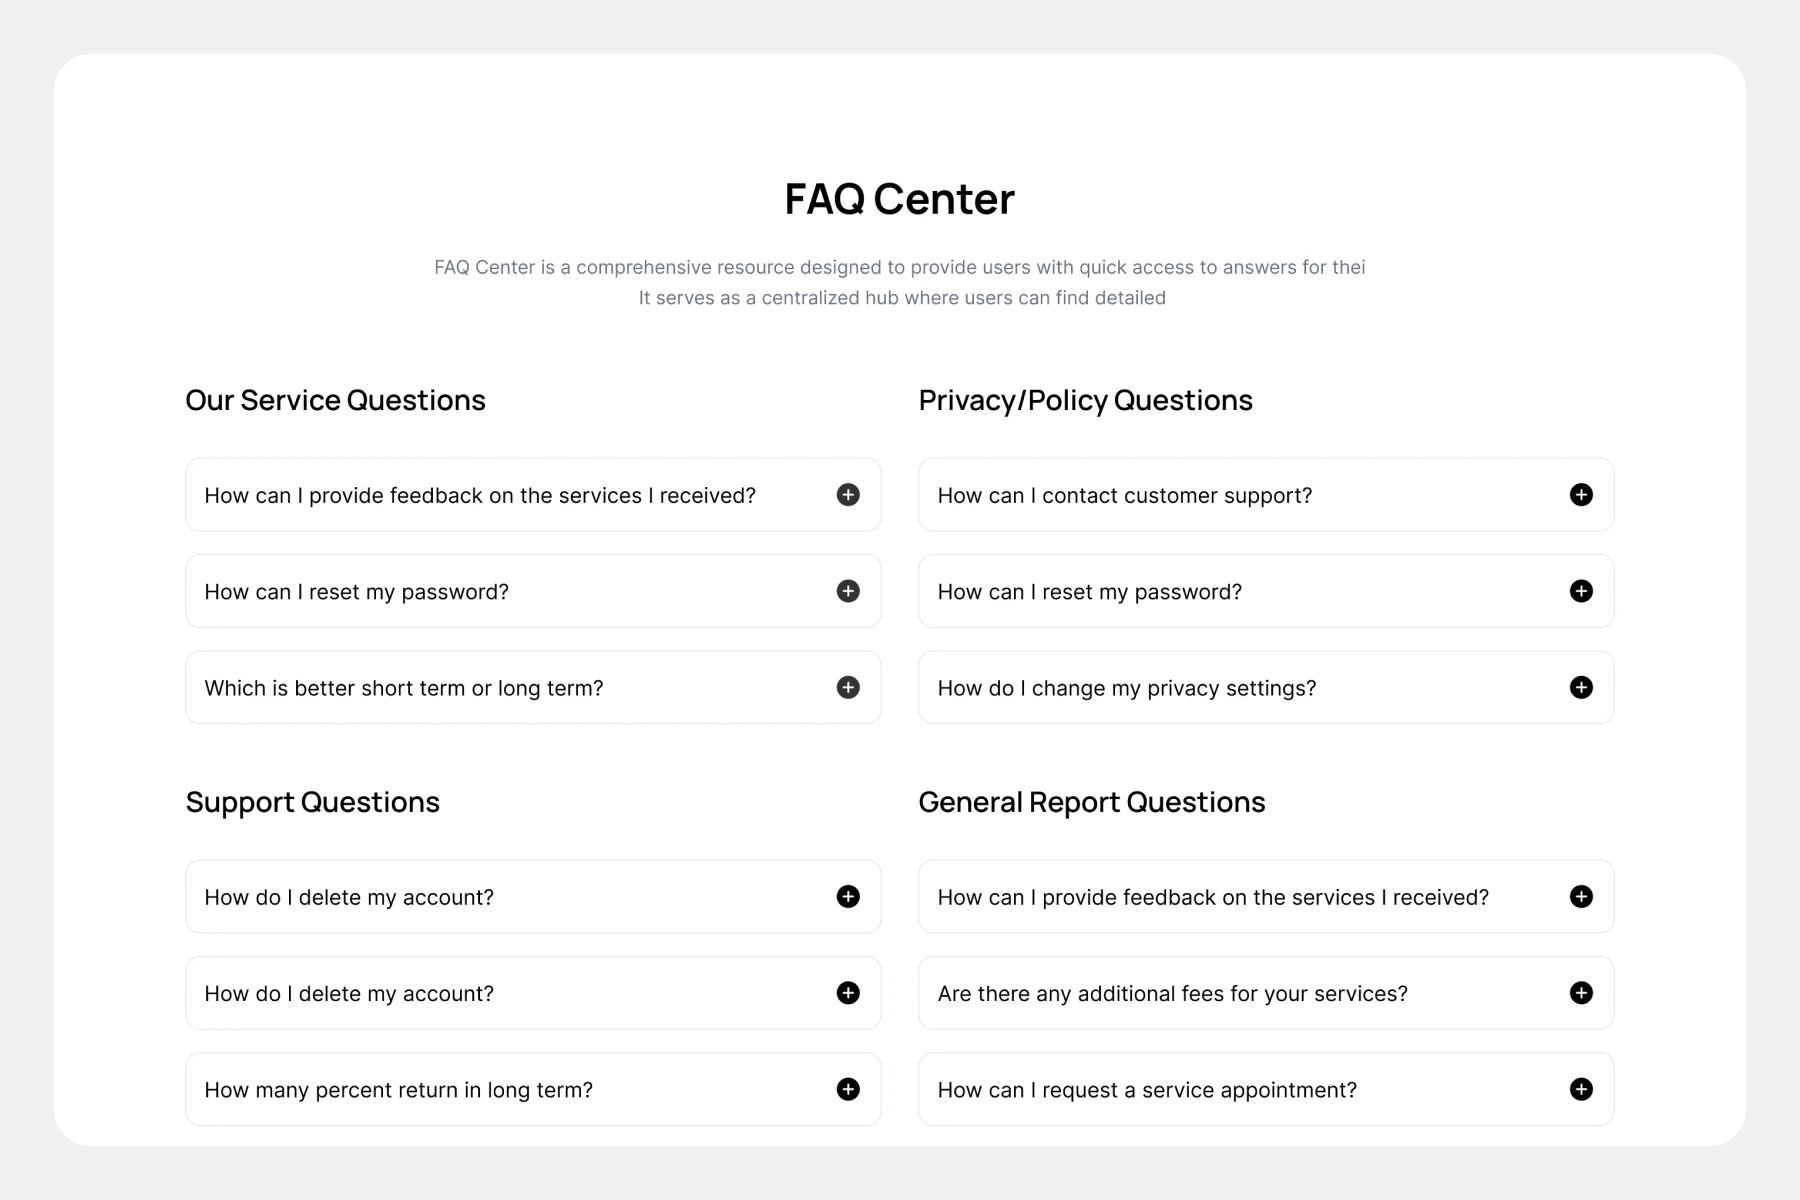Open 'How can I request a service appointment?' question text

click(1147, 1090)
